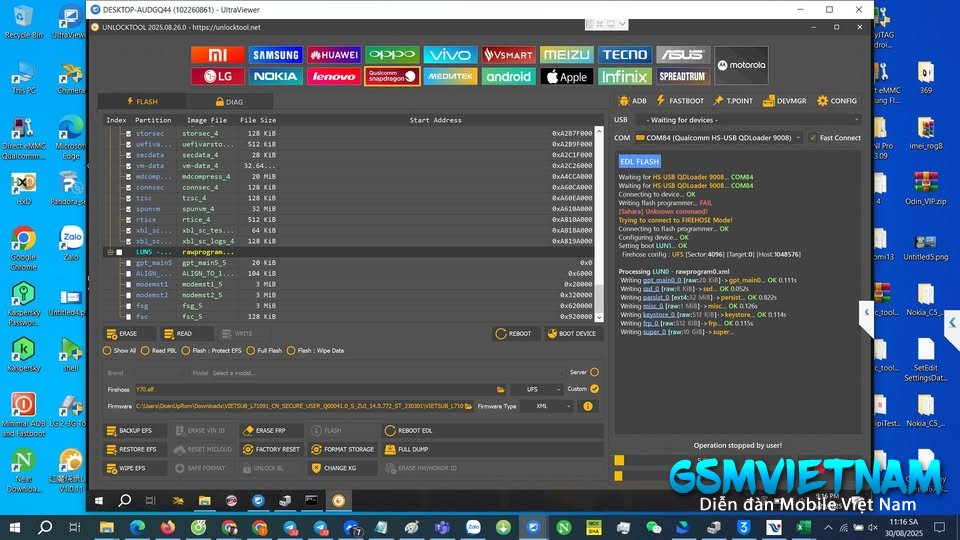Open the COM84 port dropdown
The image size is (960, 540).
718,138
